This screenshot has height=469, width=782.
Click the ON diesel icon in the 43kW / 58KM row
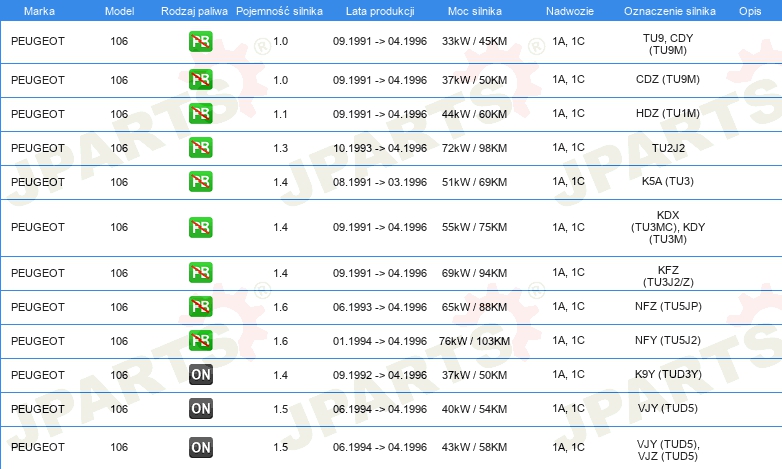tap(200, 447)
